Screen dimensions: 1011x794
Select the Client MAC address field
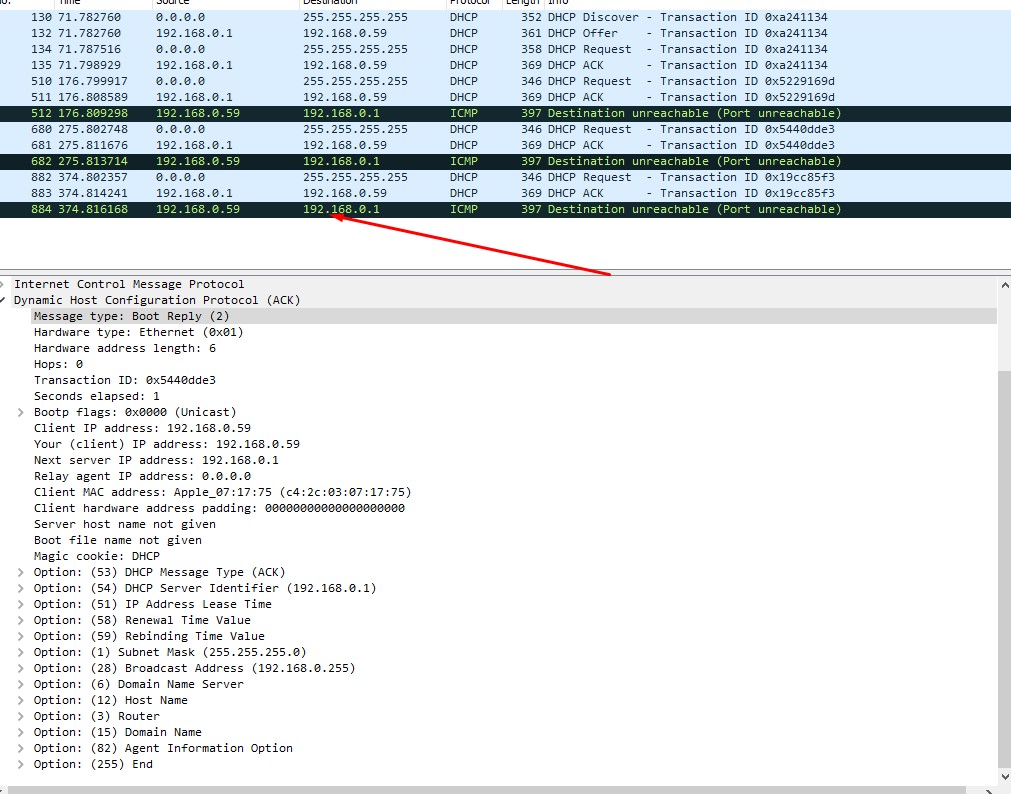[x=222, y=492]
